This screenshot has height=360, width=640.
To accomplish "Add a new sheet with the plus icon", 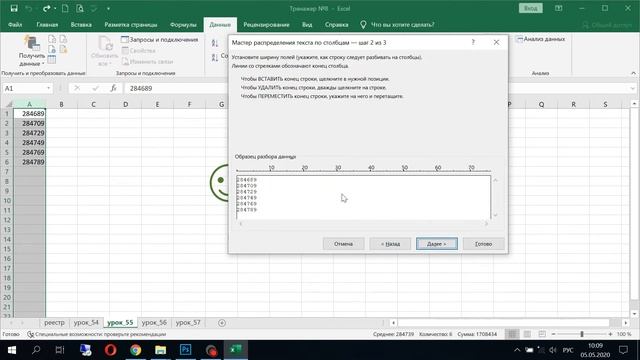I will tap(222, 323).
